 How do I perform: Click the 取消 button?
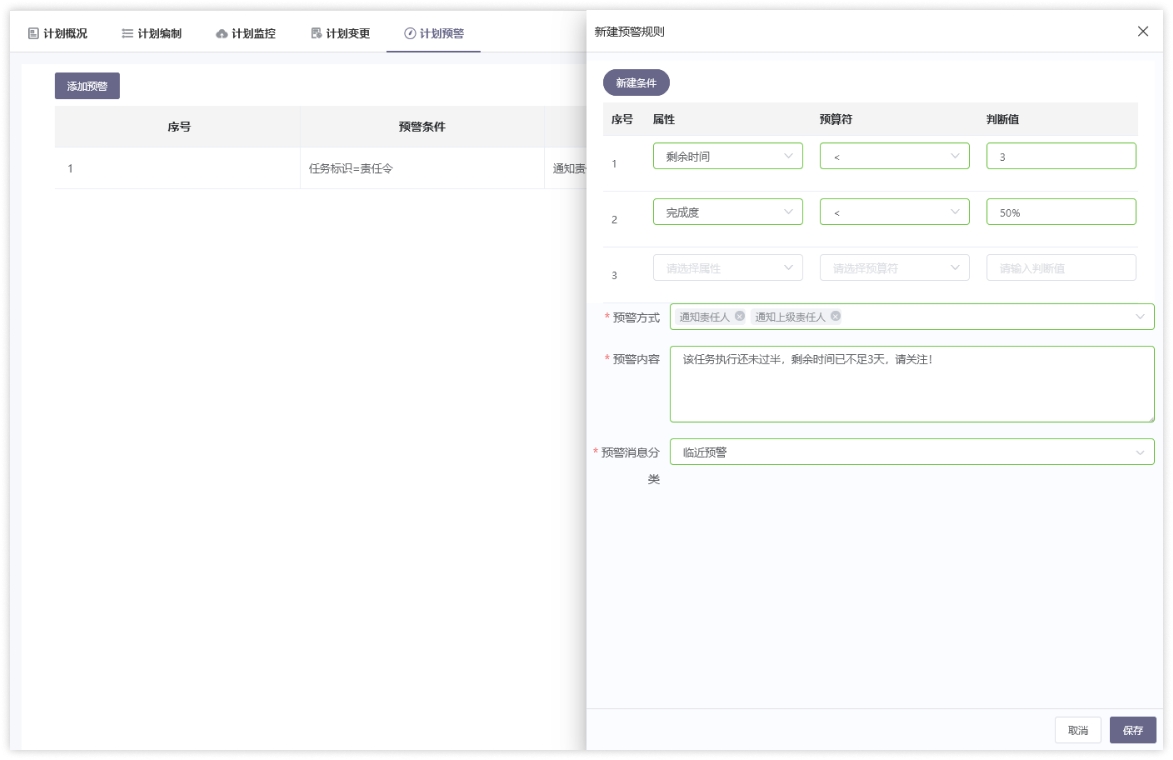click(1078, 730)
